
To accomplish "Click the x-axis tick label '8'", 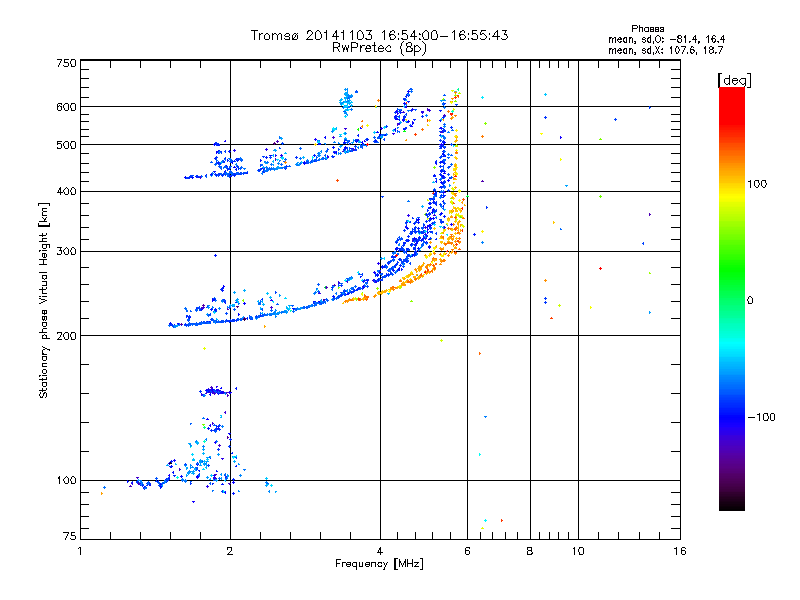I will click(530, 551).
